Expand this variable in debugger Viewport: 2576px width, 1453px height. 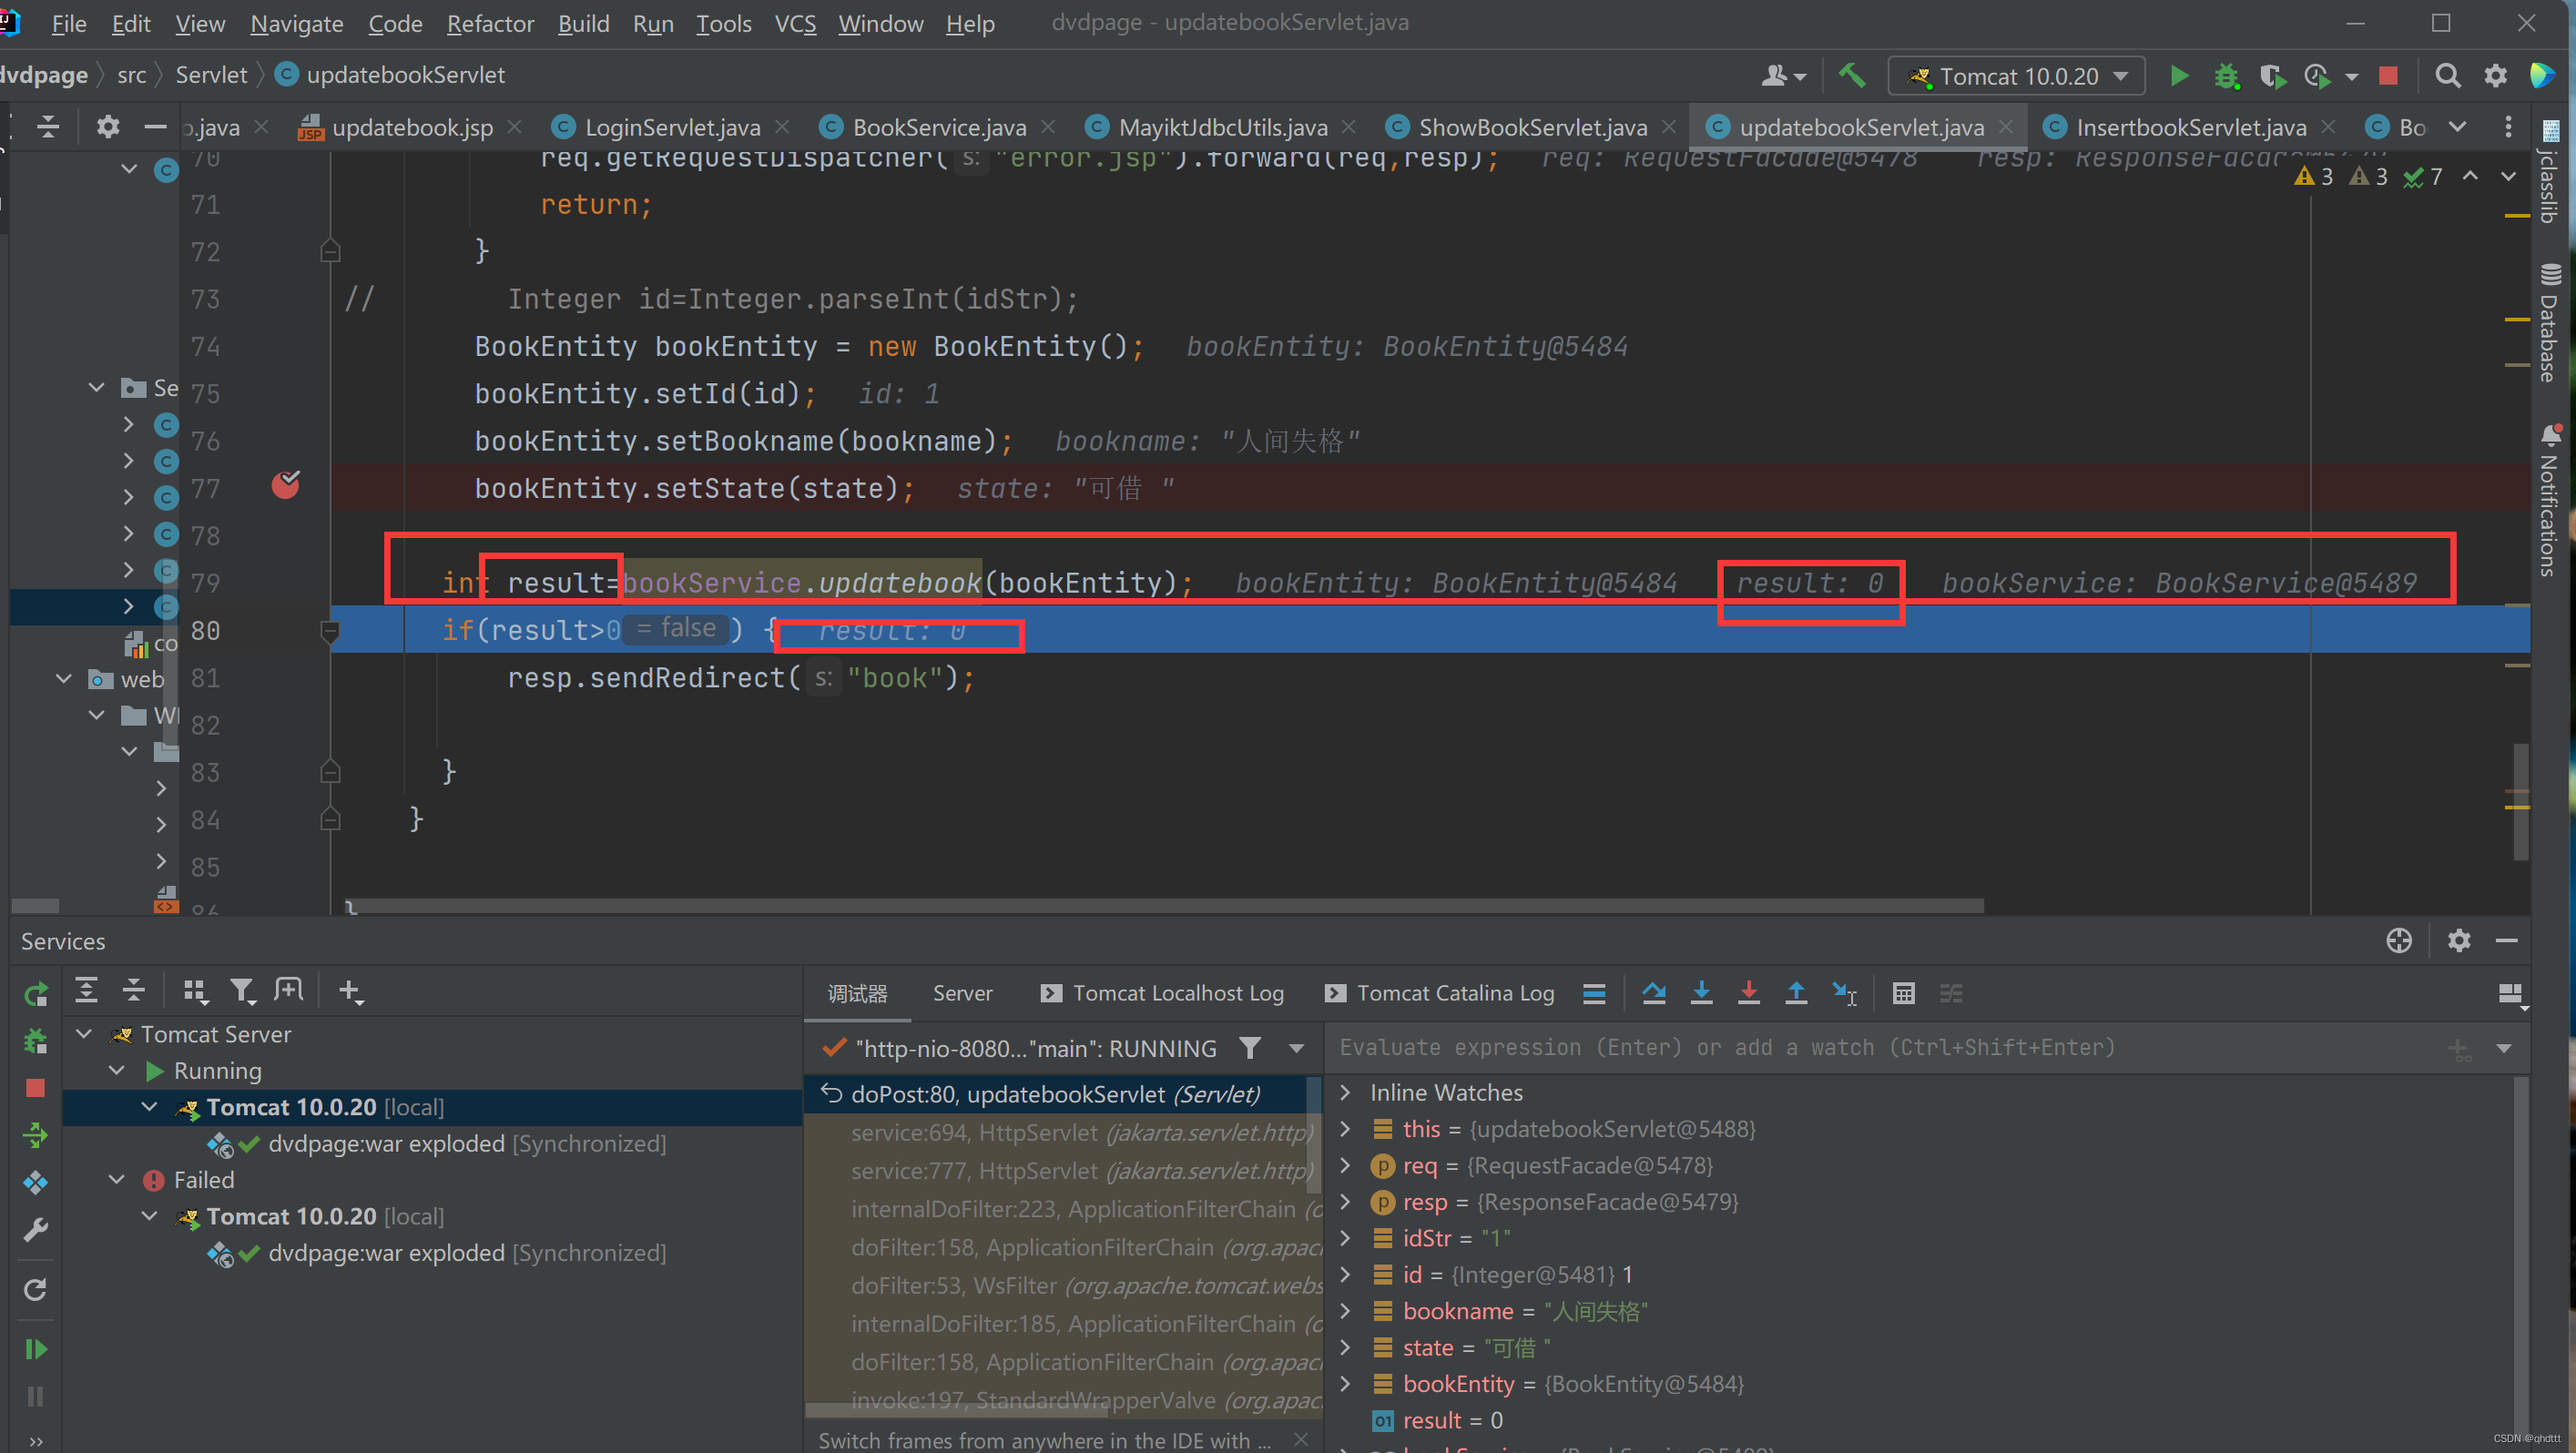click(1345, 1128)
